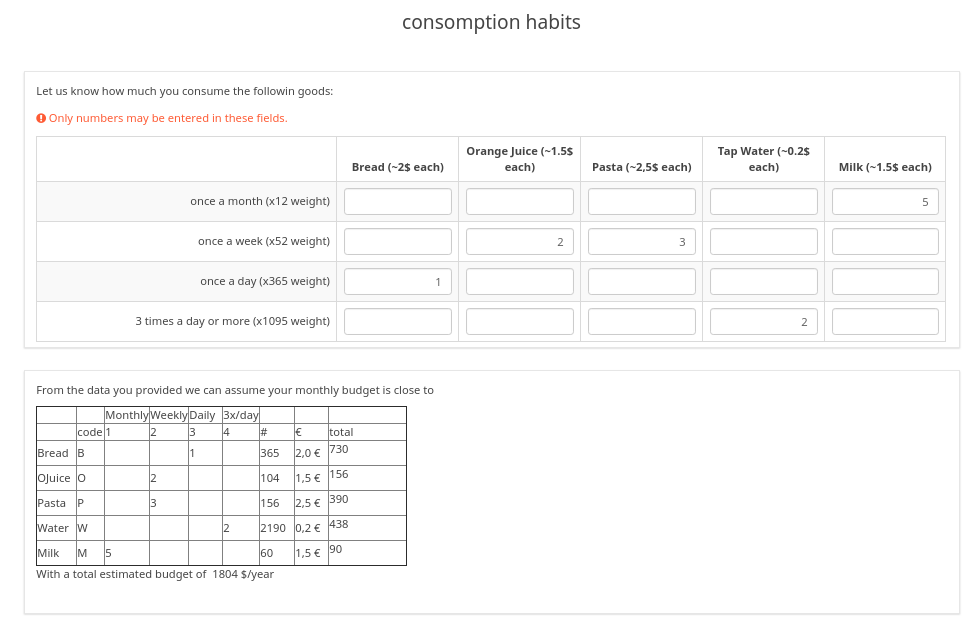
Task: Select Orange Juice once a week field
Action: coord(520,241)
